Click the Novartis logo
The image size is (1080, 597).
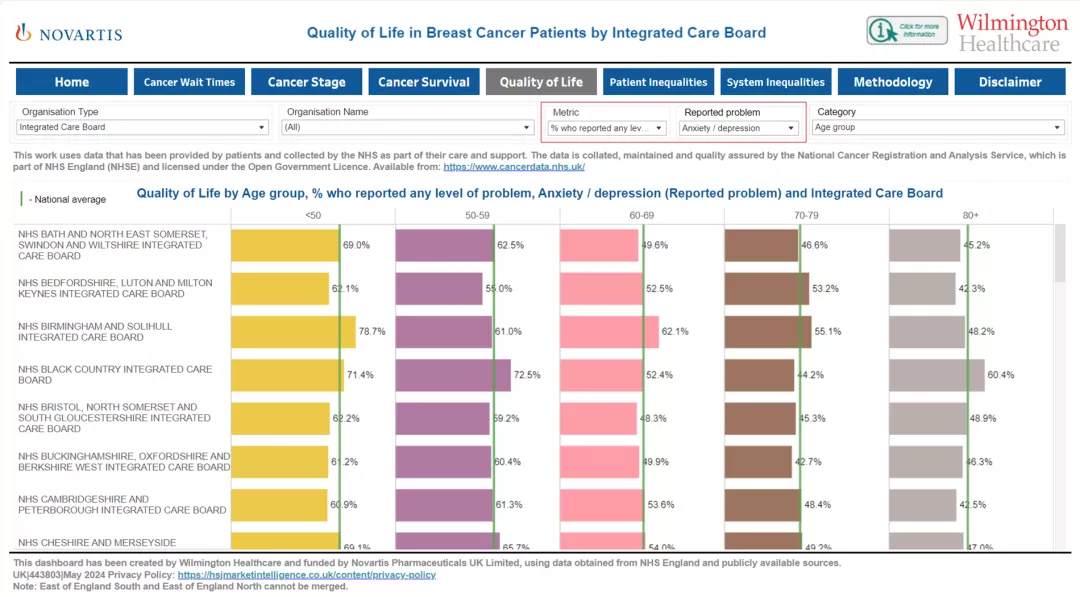tap(67, 33)
